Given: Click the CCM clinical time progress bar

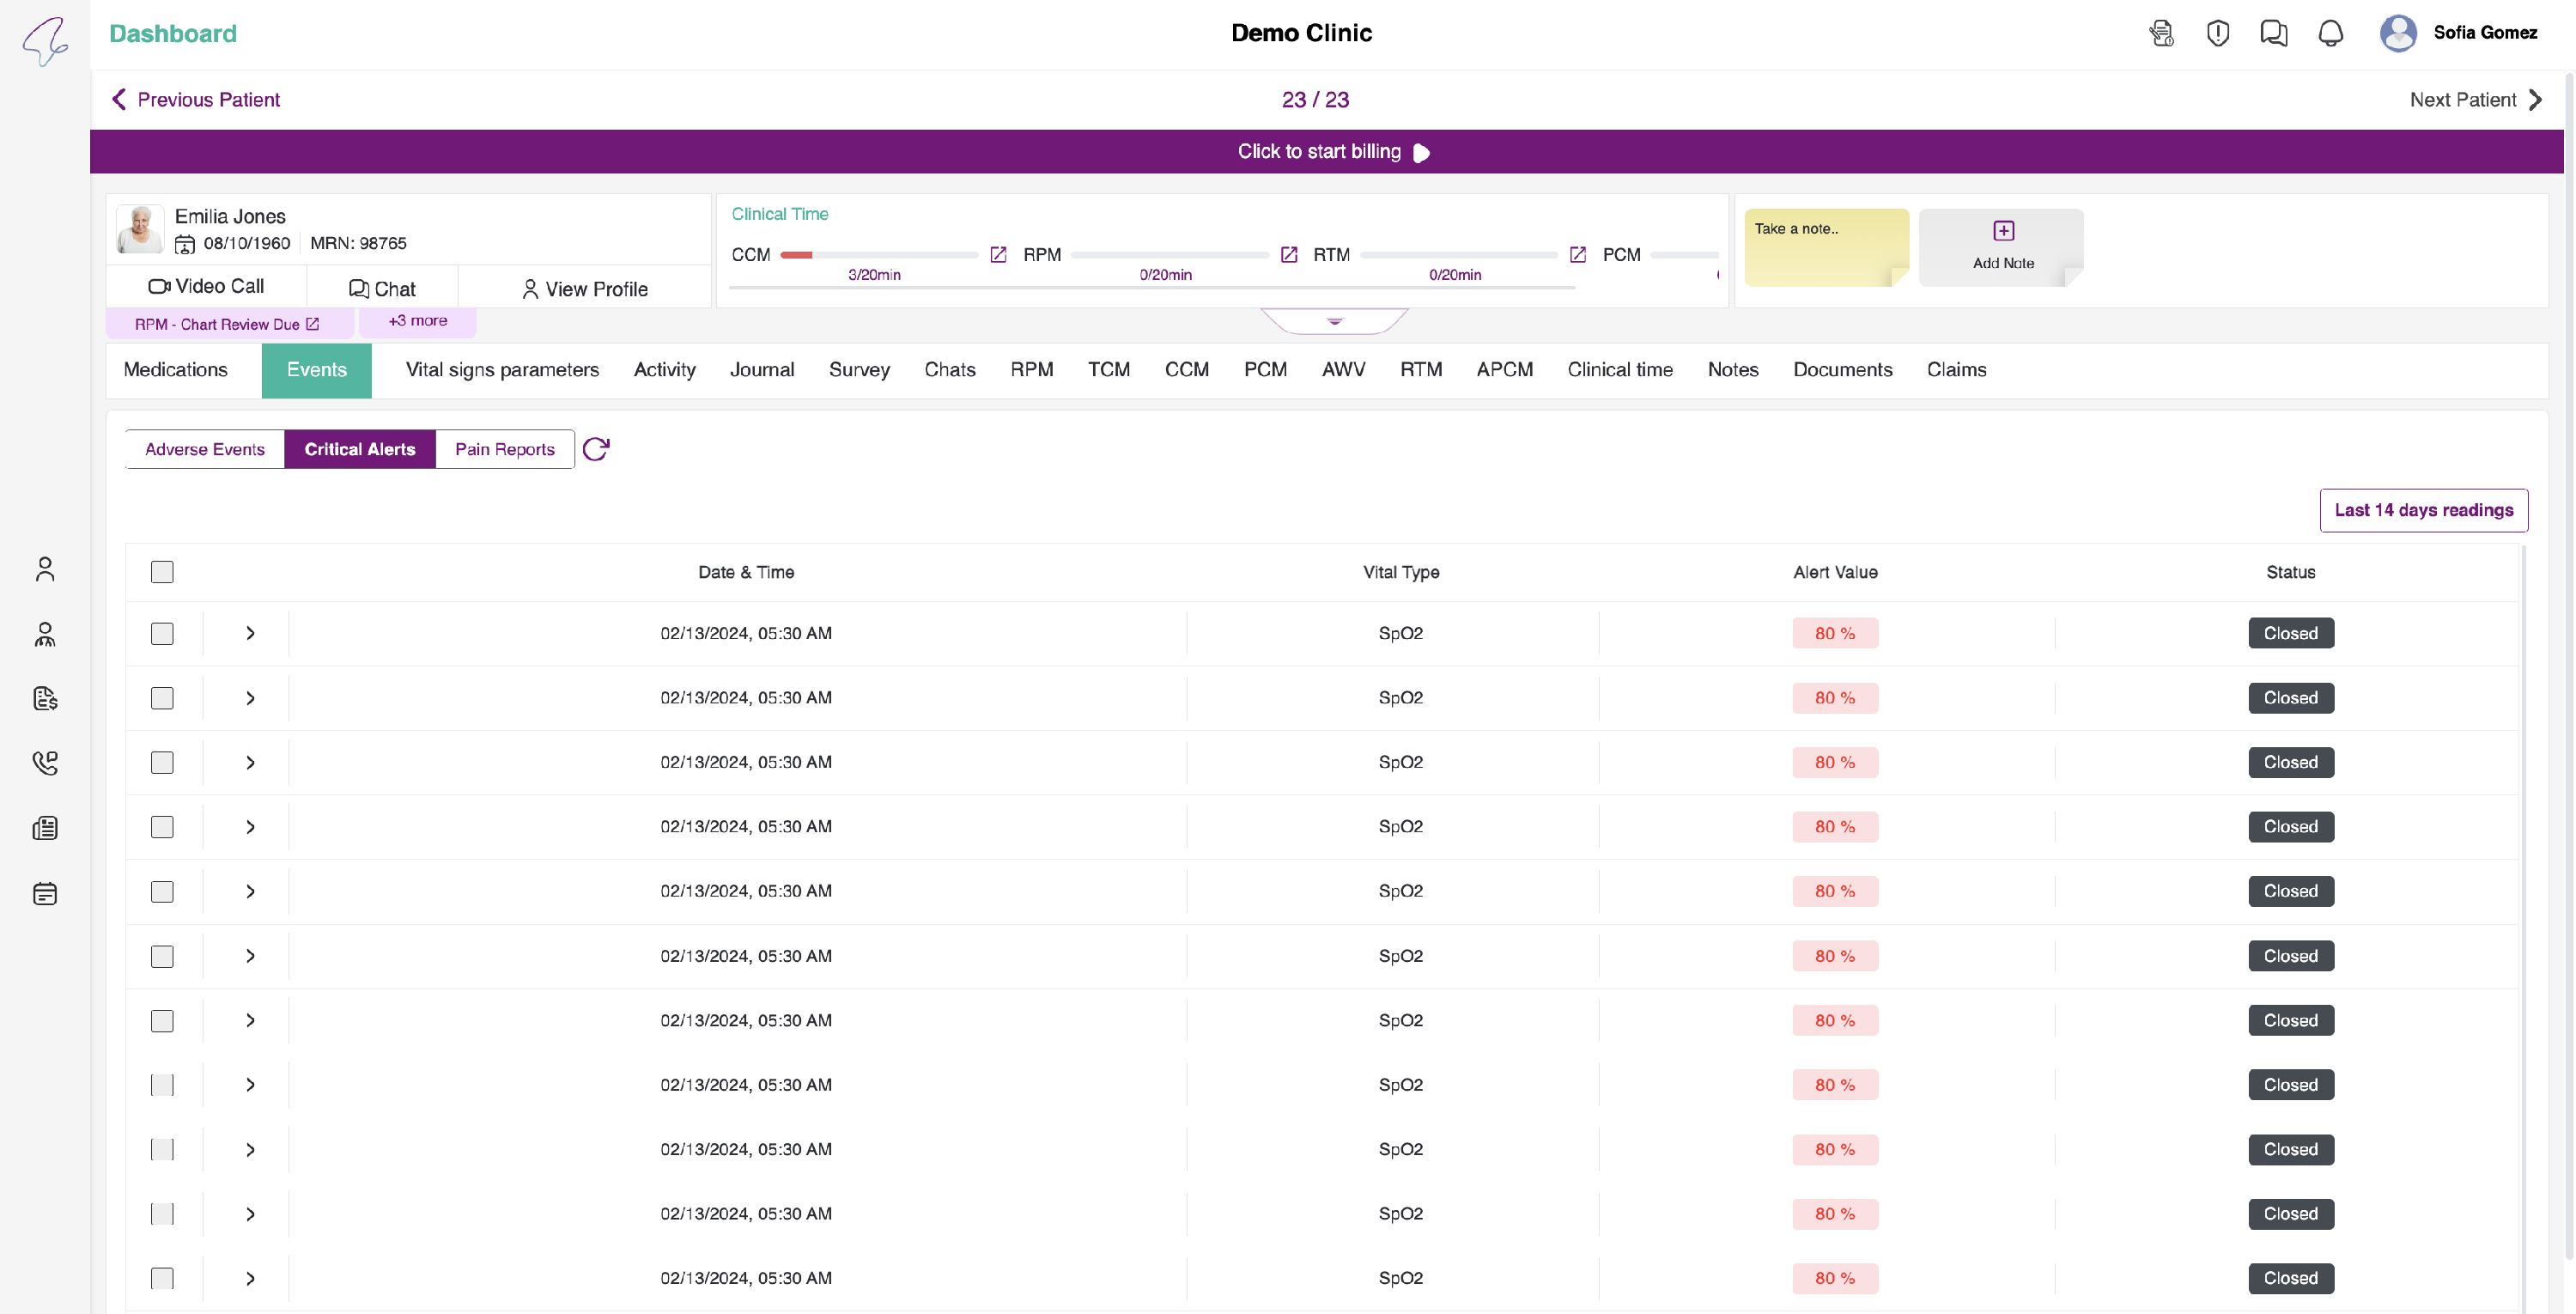Looking at the screenshot, I should coord(878,255).
